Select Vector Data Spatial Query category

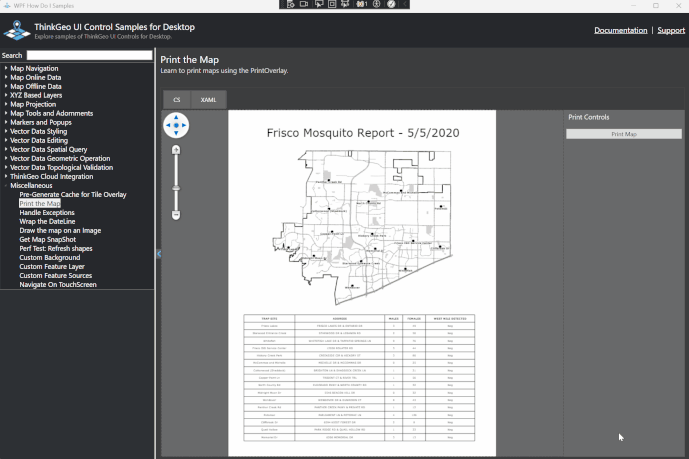tap(48, 149)
